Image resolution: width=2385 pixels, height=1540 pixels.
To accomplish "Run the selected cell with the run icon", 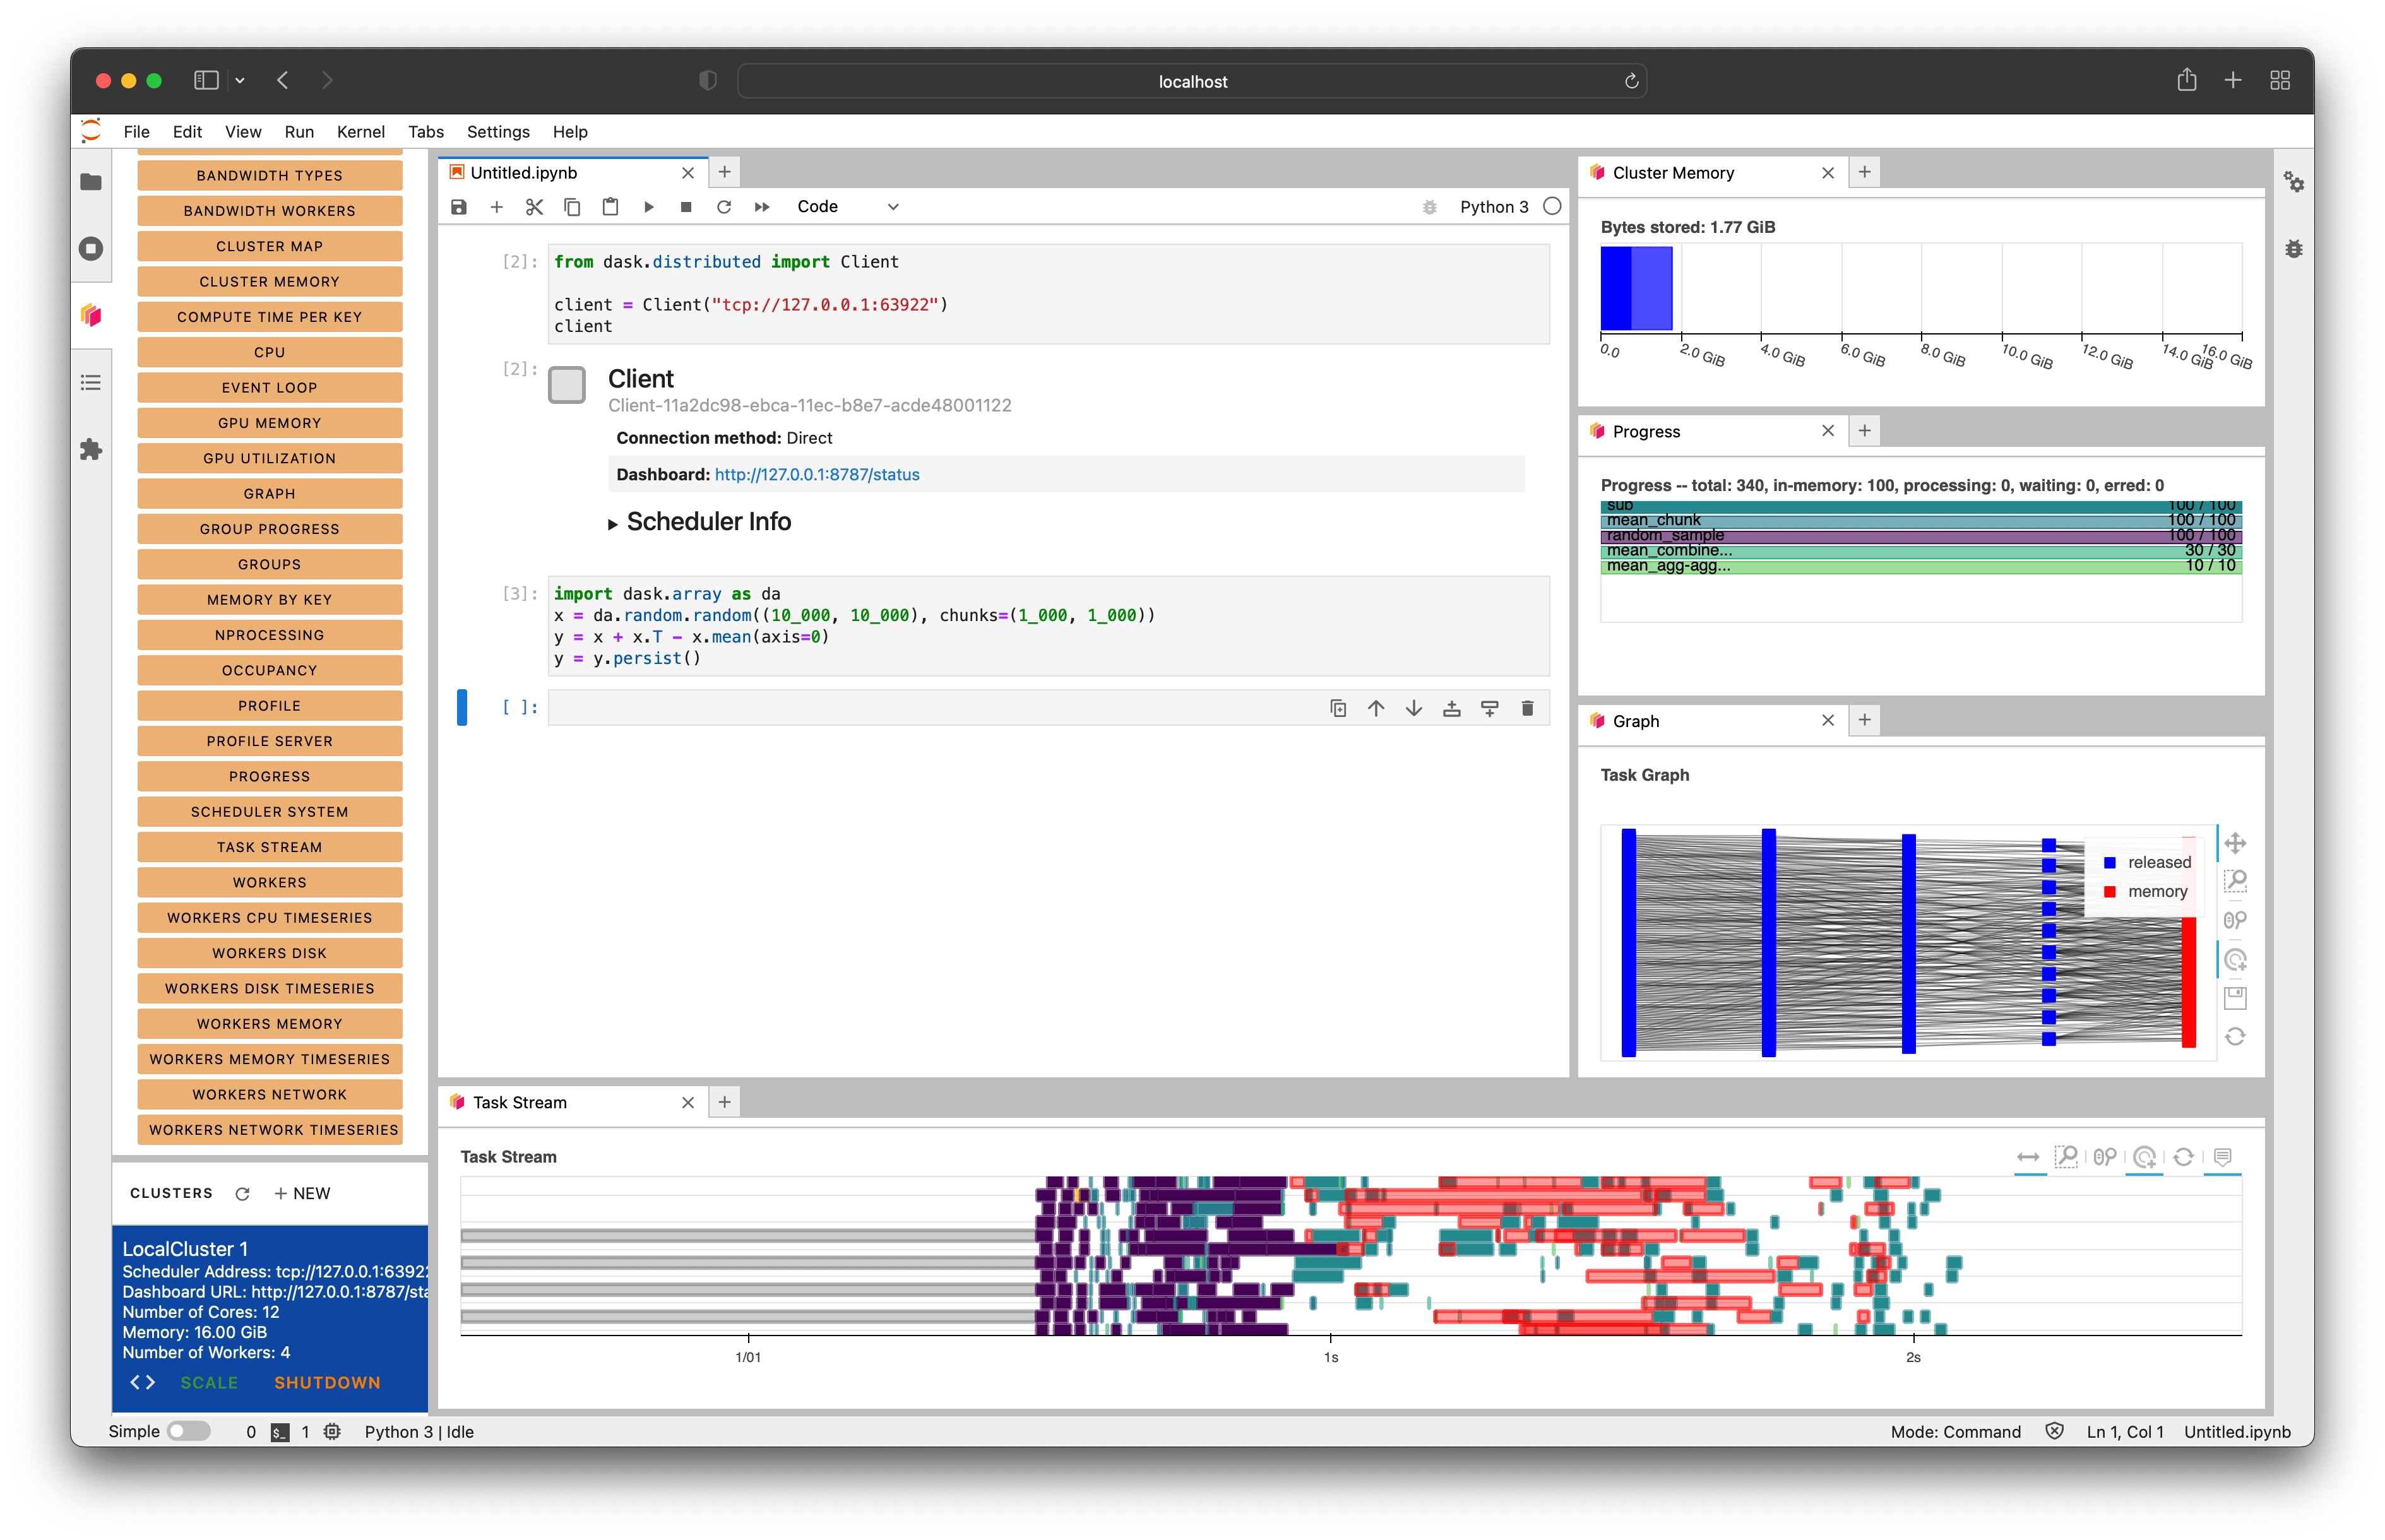I will click(x=649, y=207).
